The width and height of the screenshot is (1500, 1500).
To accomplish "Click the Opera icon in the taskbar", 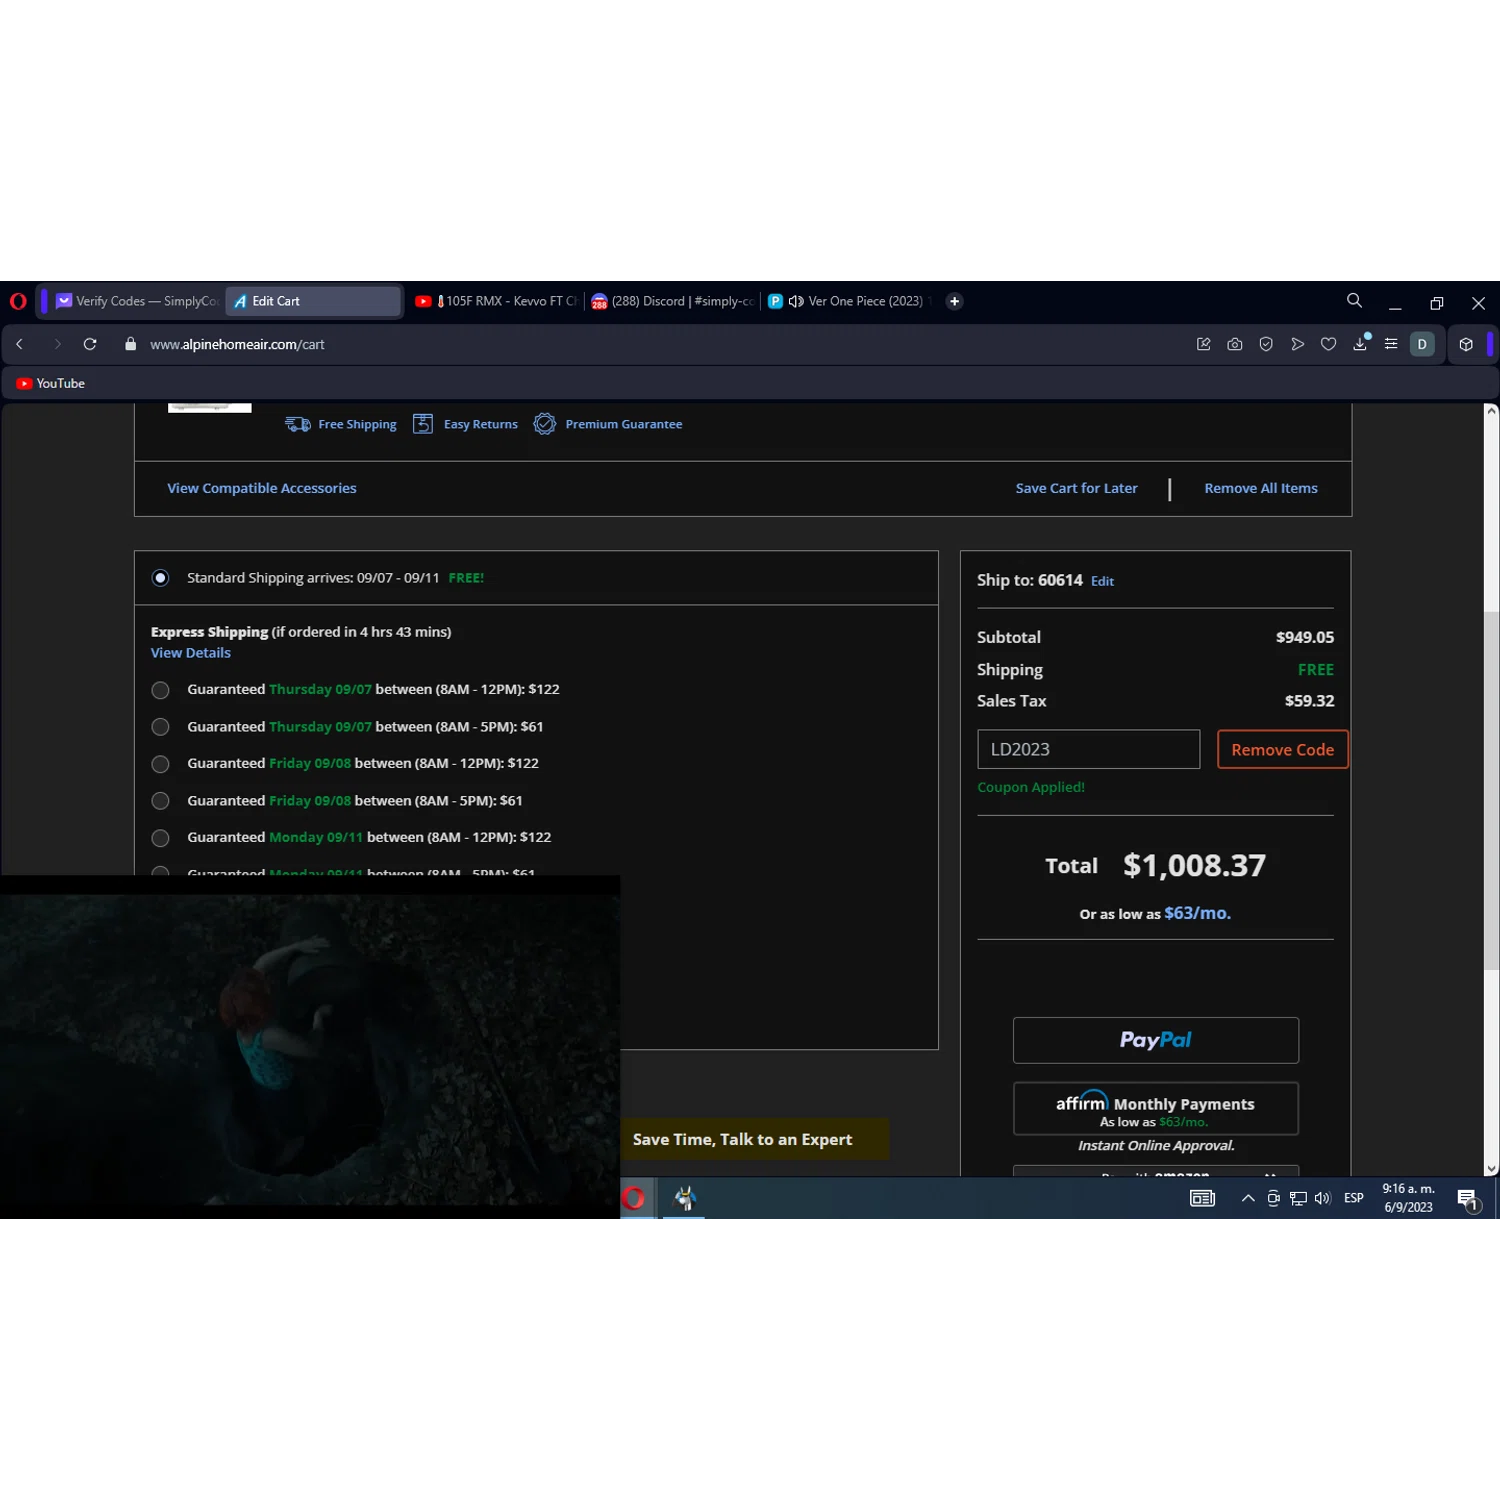I will 634,1198.
